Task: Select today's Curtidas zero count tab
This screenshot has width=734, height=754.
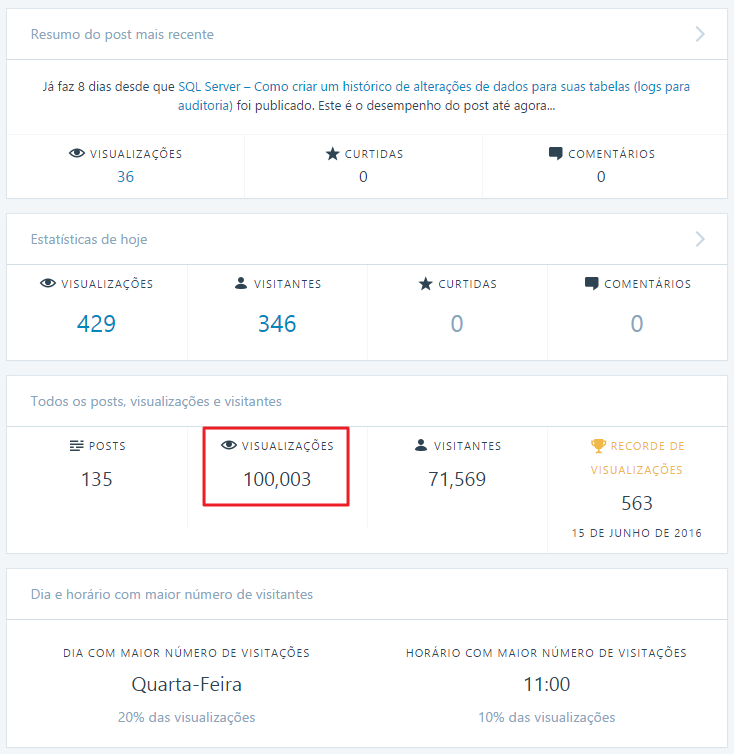Action: pos(457,313)
